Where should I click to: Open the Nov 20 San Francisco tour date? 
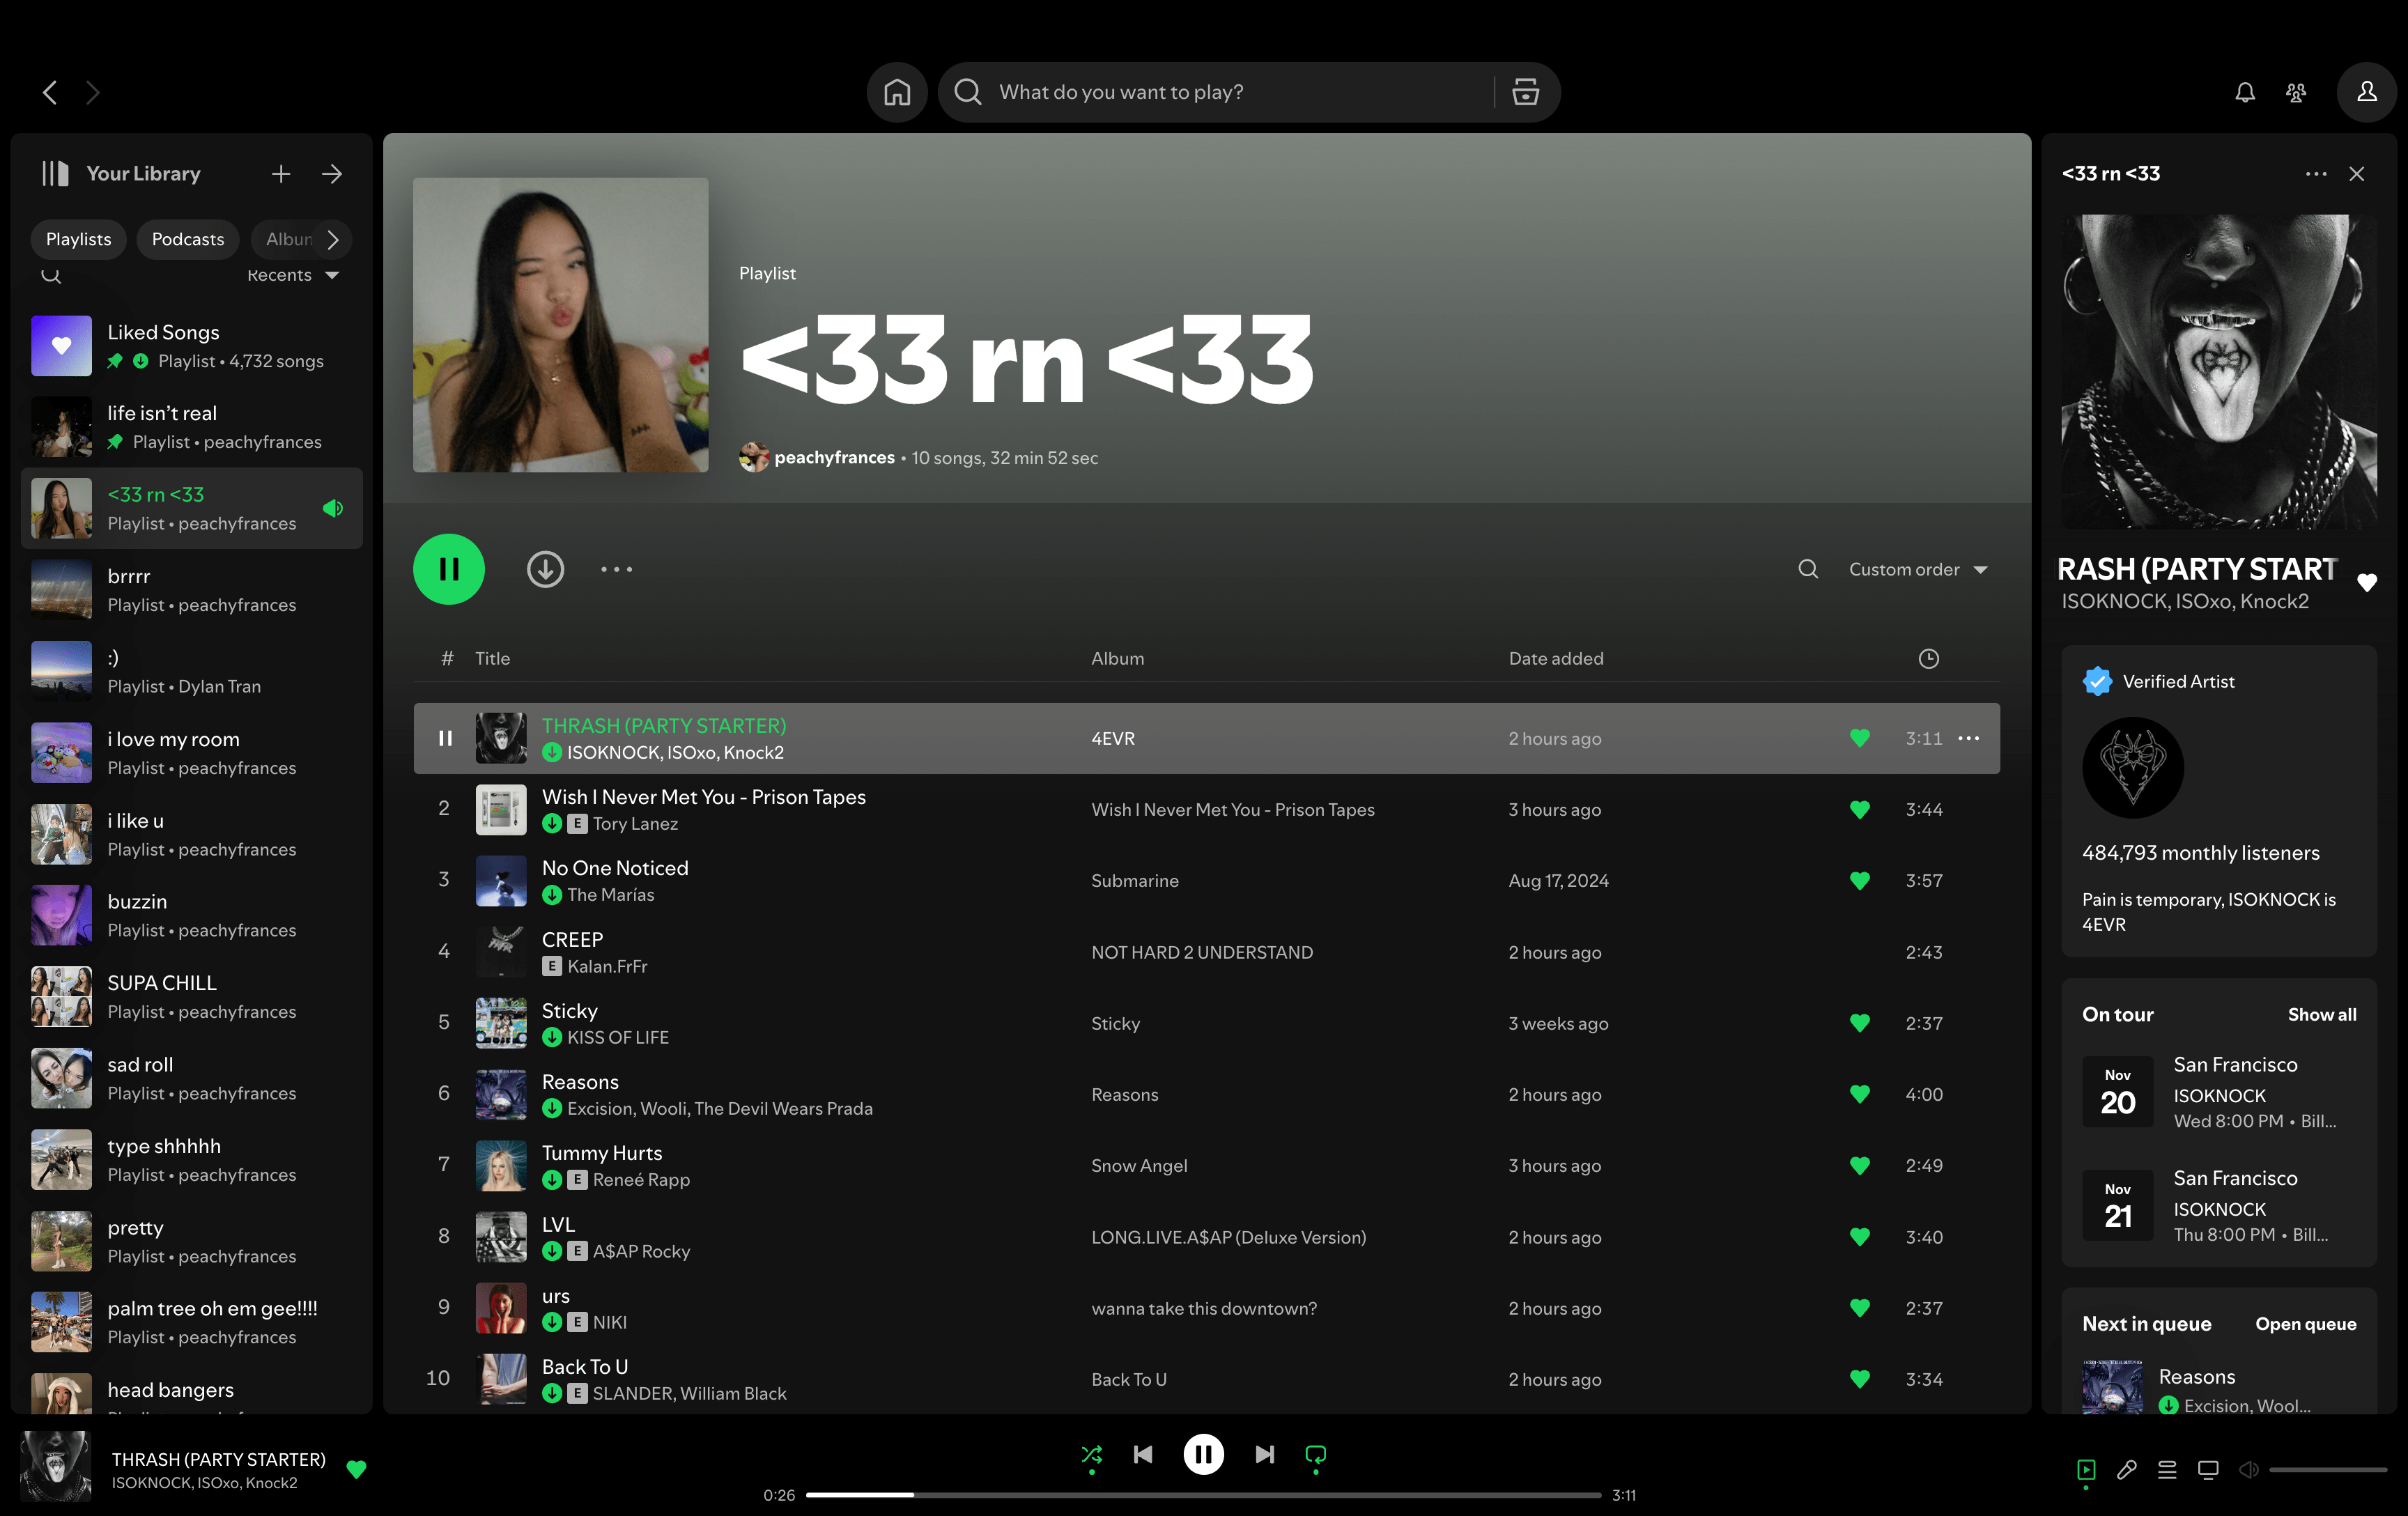tap(2219, 1092)
